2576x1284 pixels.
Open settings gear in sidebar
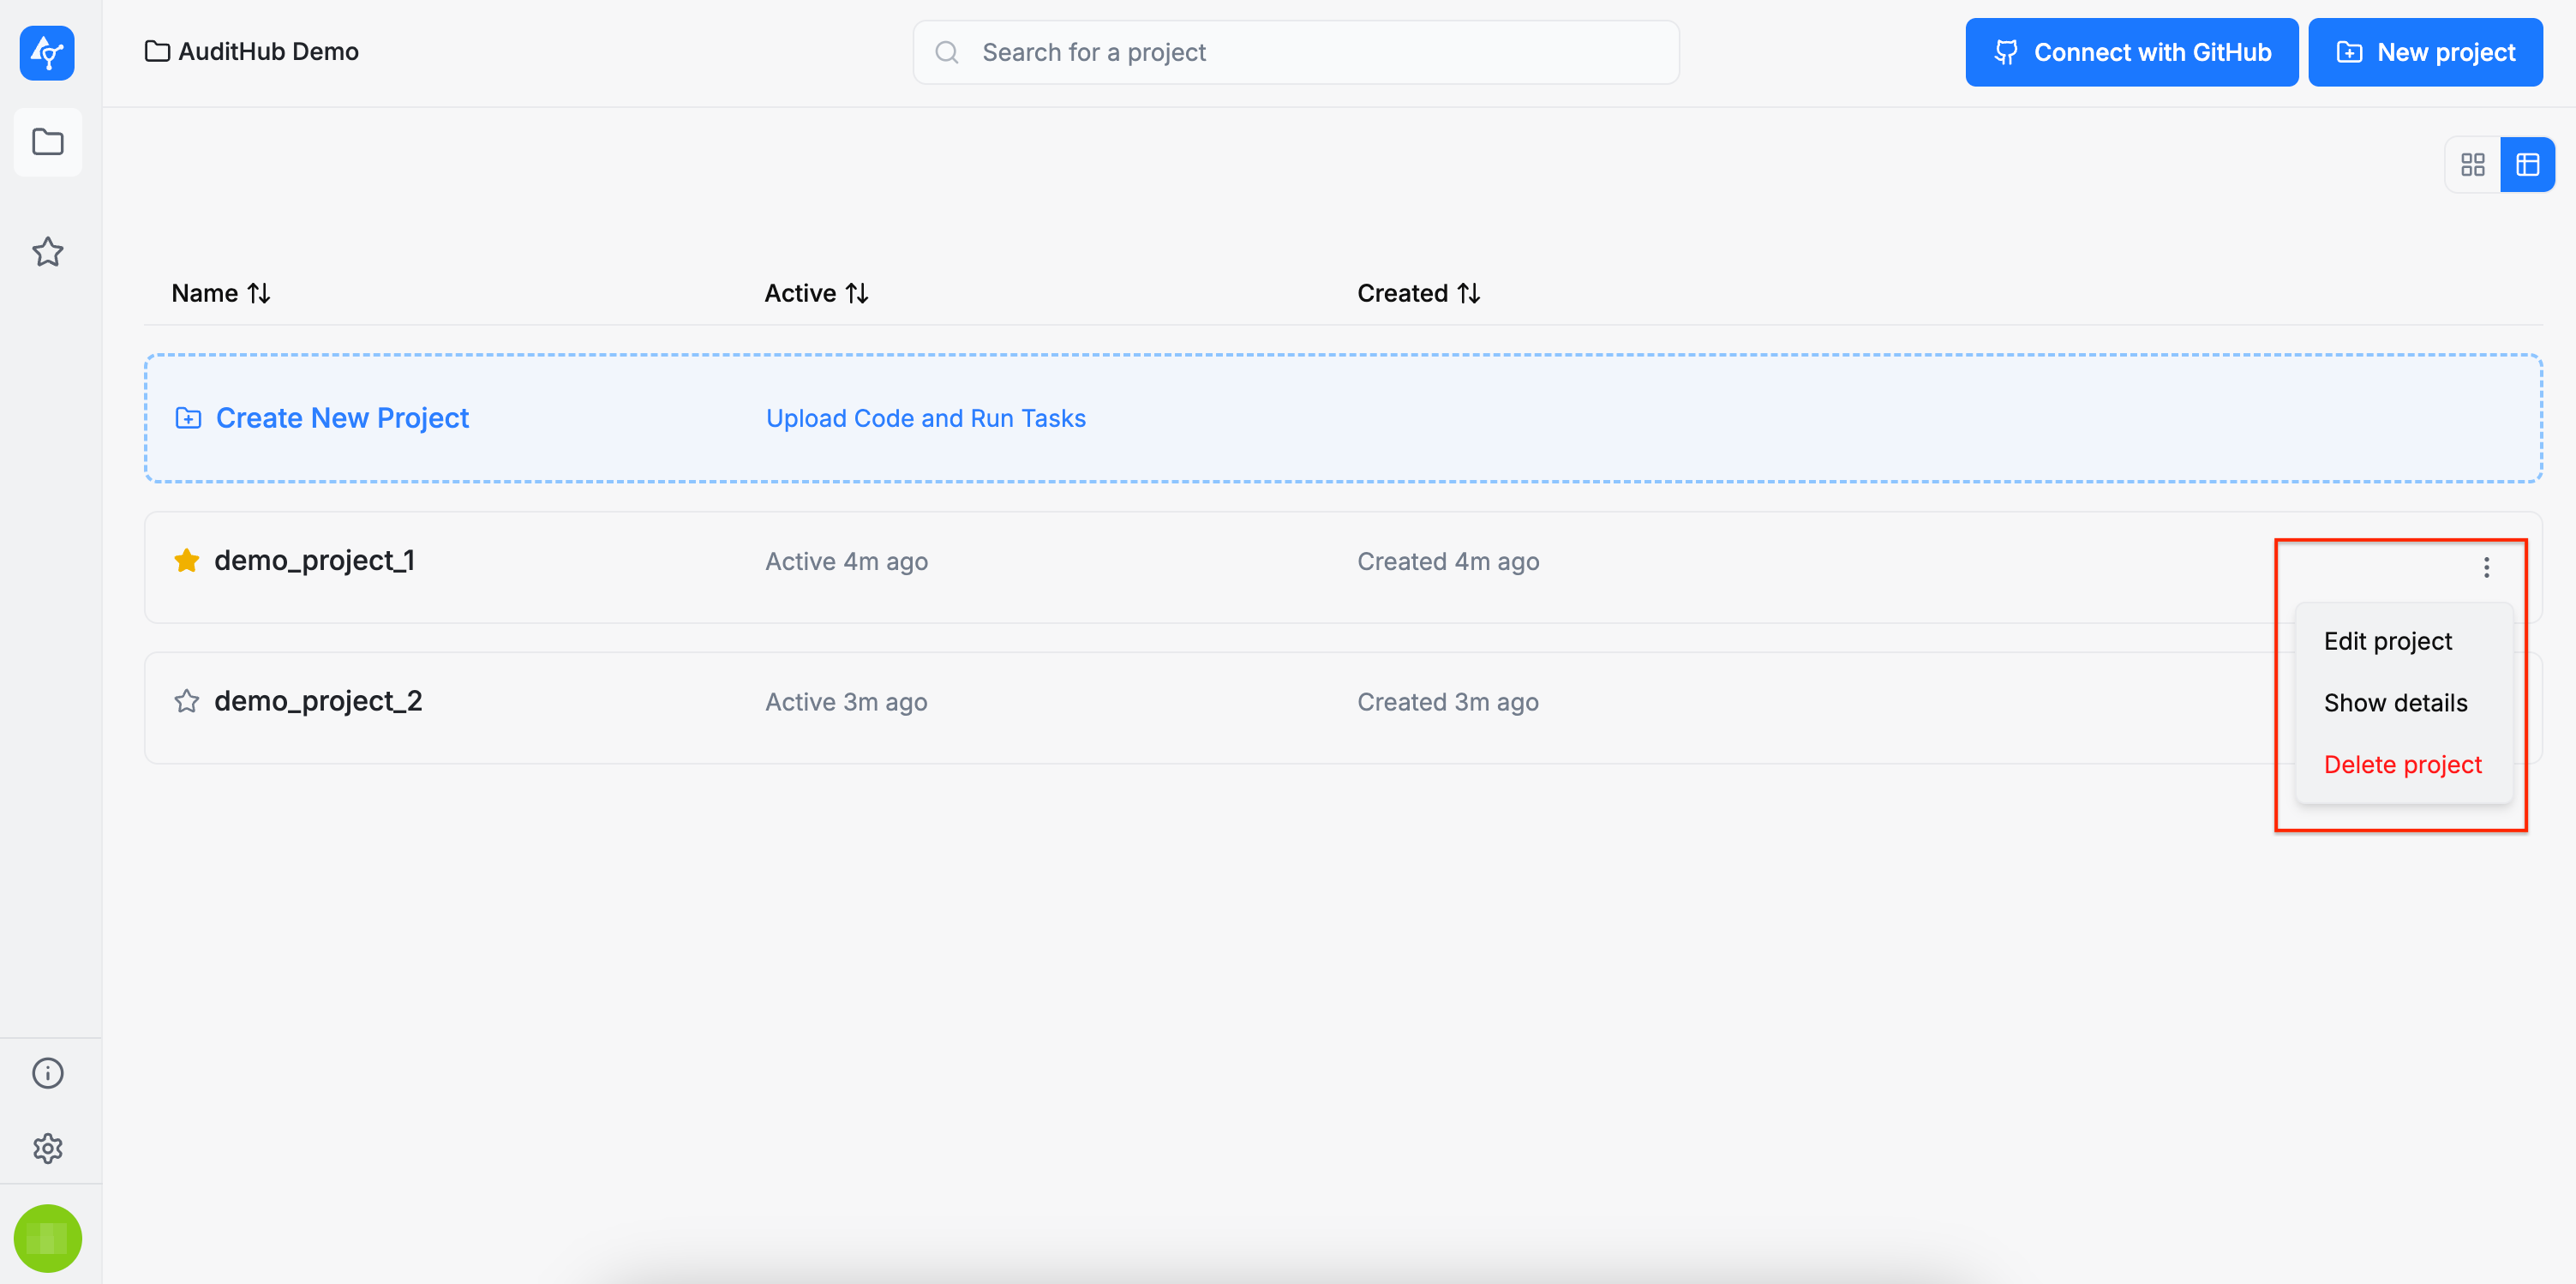(x=47, y=1148)
